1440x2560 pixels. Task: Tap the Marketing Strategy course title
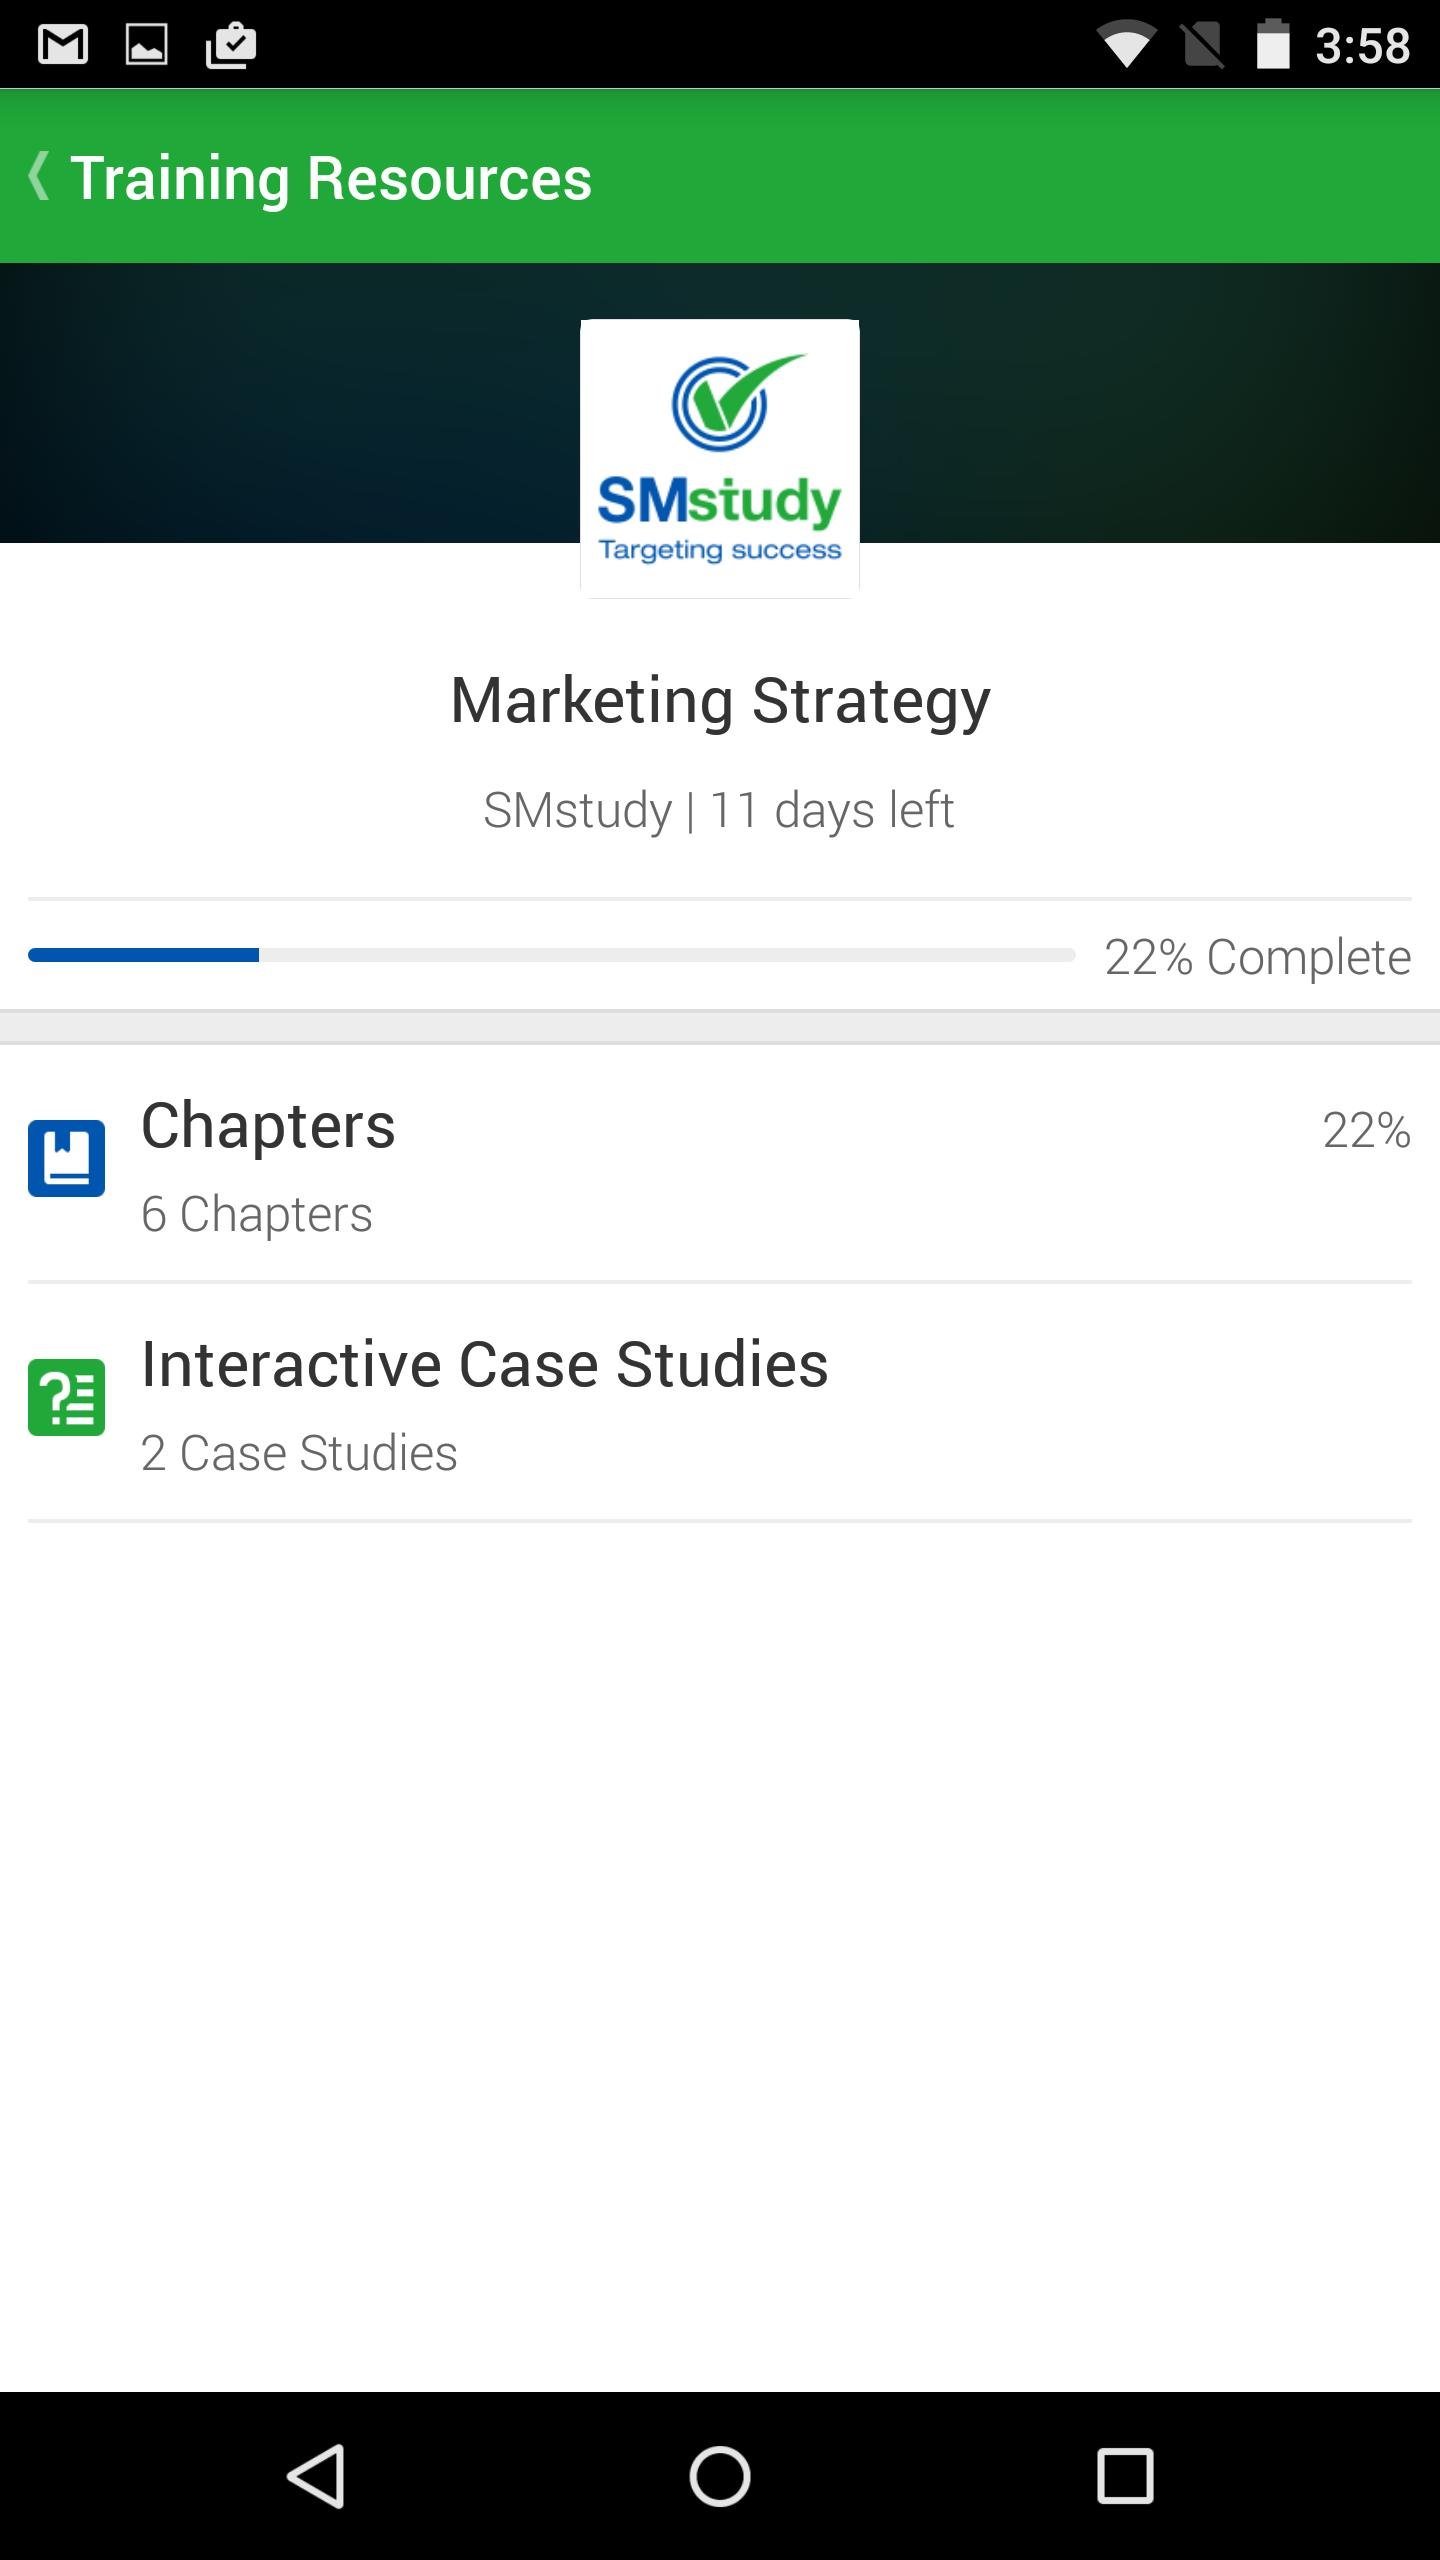click(x=720, y=701)
